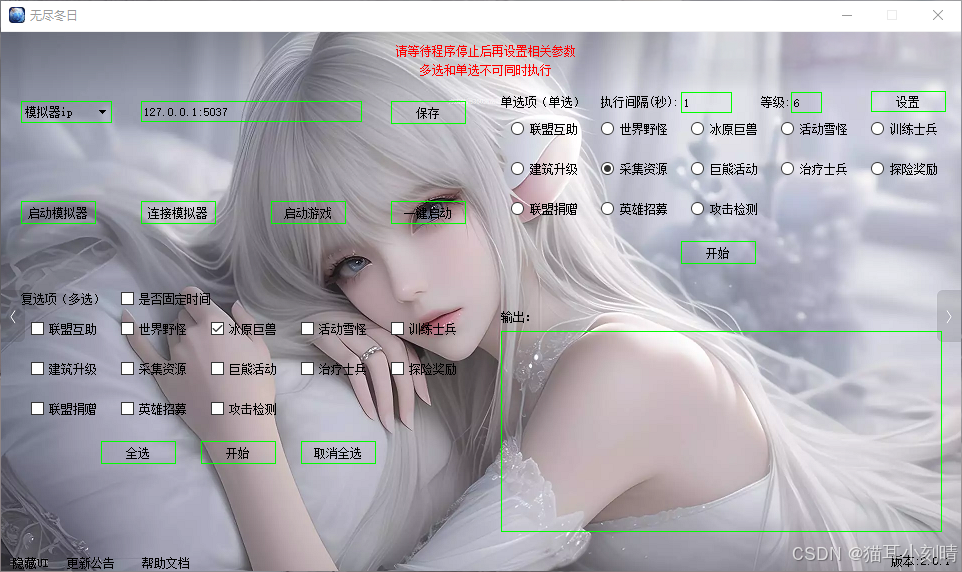
Task: Click 开始 button between 全选 and 取消全选
Action: click(238, 453)
